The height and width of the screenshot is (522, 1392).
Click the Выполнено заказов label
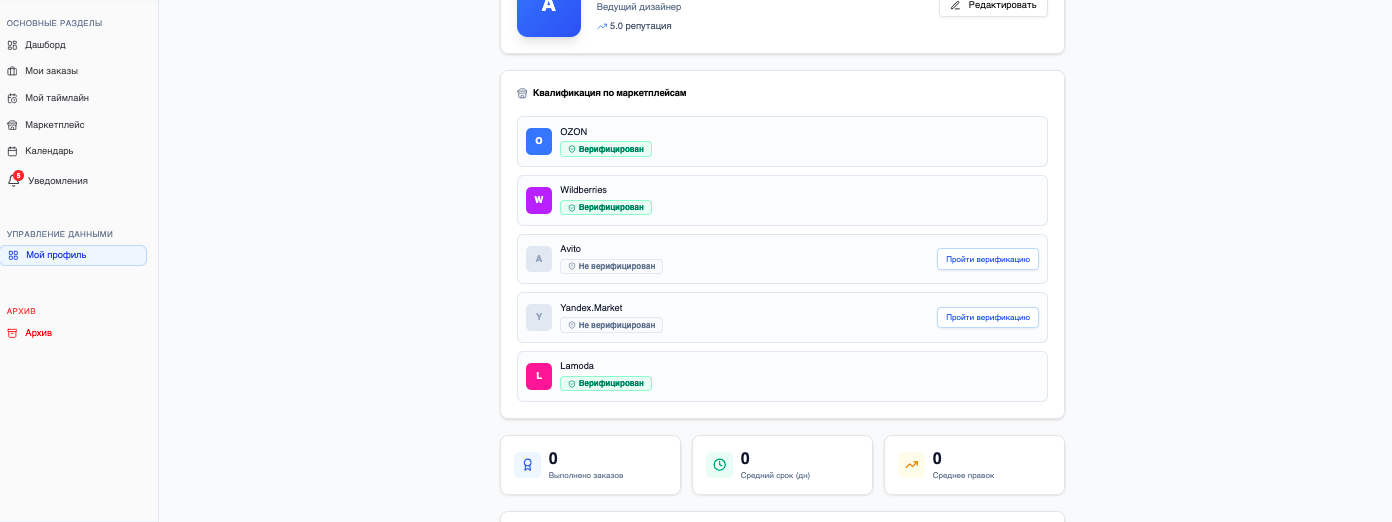(586, 476)
